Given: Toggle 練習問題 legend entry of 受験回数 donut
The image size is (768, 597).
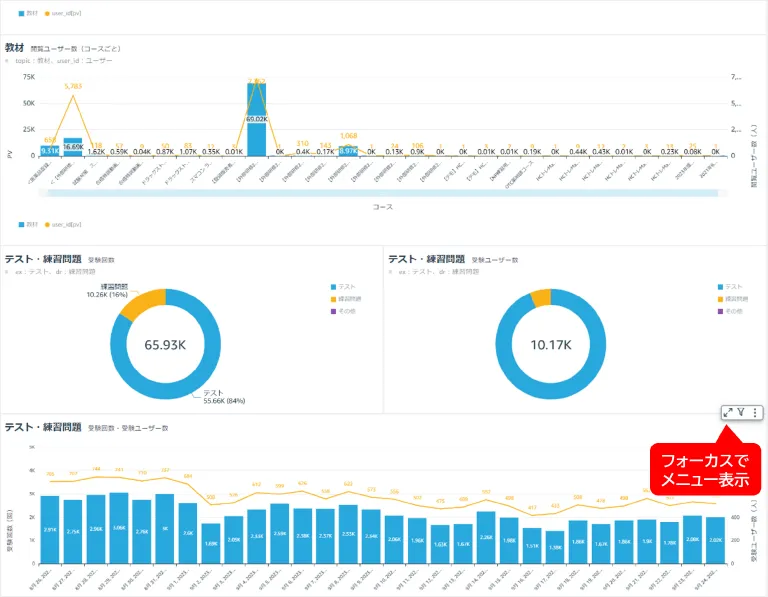Looking at the screenshot, I should point(346,299).
